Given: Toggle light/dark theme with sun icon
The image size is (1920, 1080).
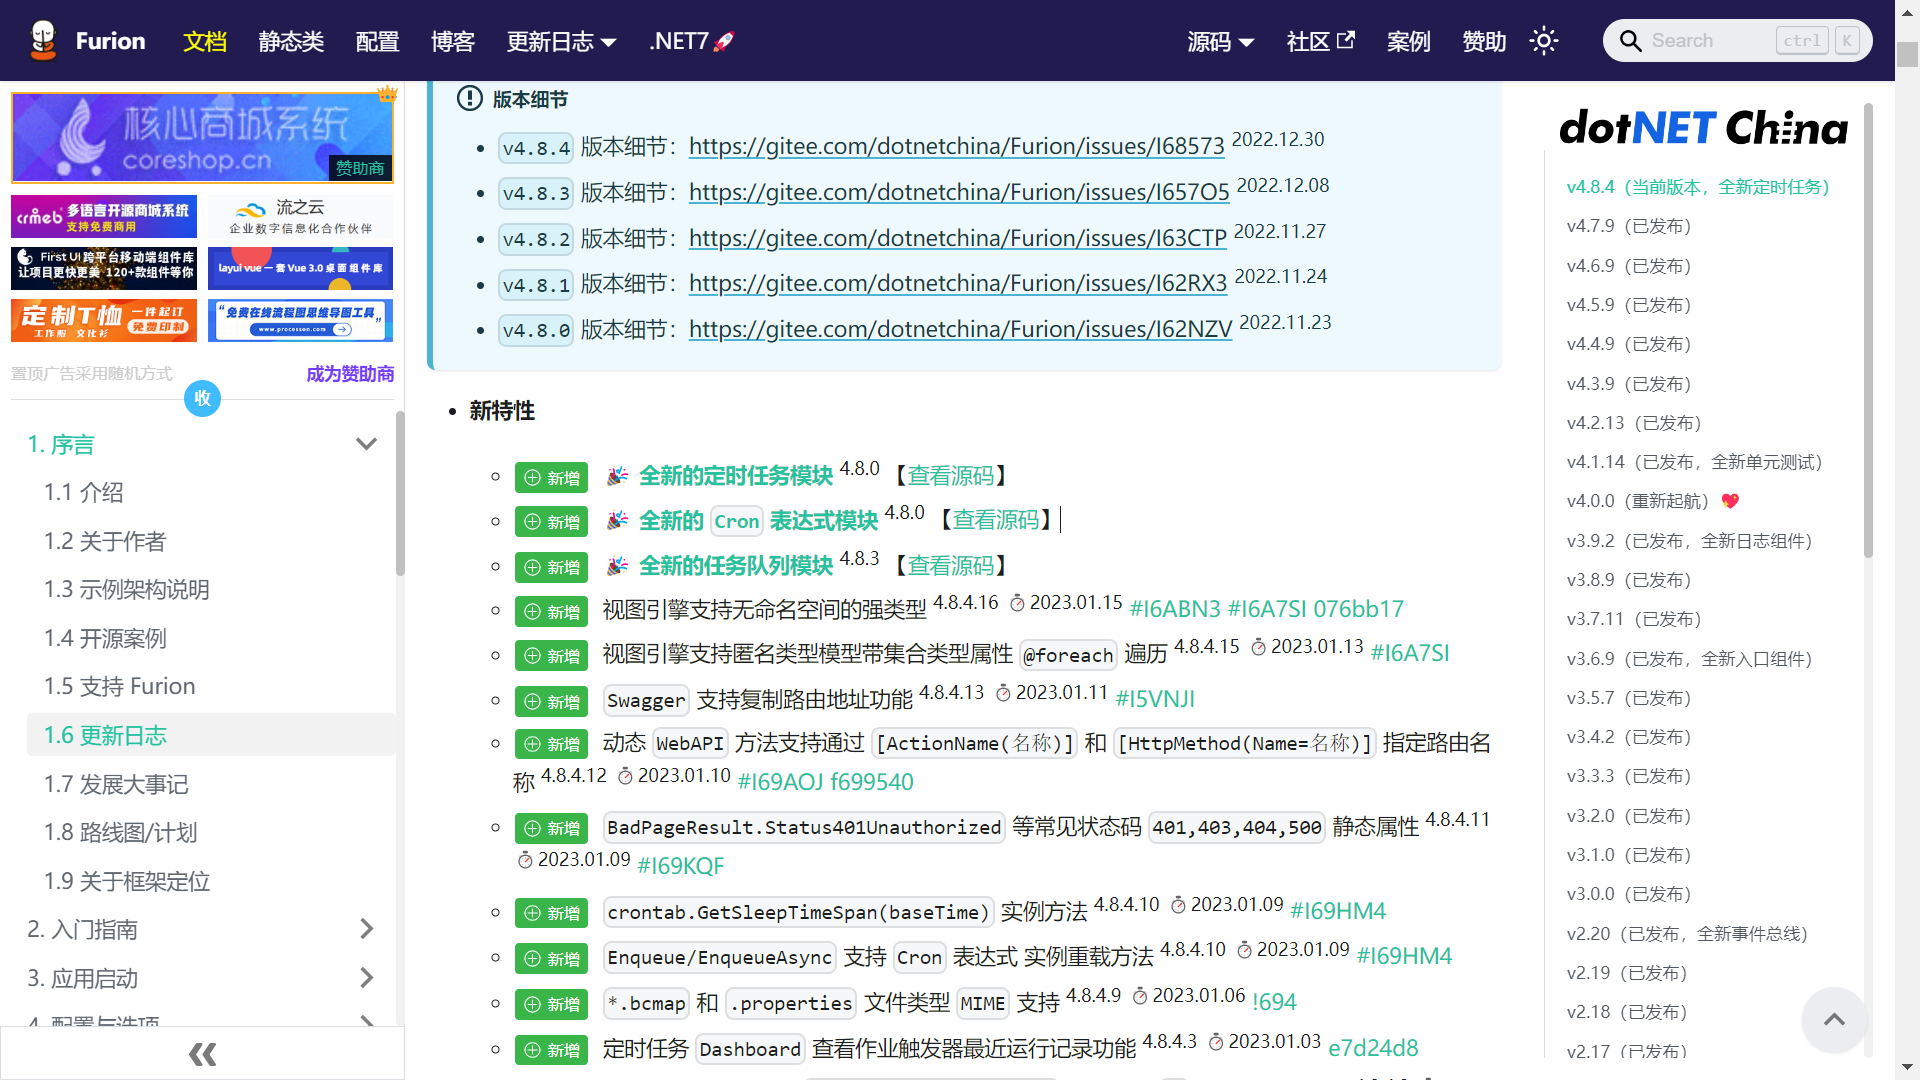Looking at the screenshot, I should pyautogui.click(x=1544, y=40).
